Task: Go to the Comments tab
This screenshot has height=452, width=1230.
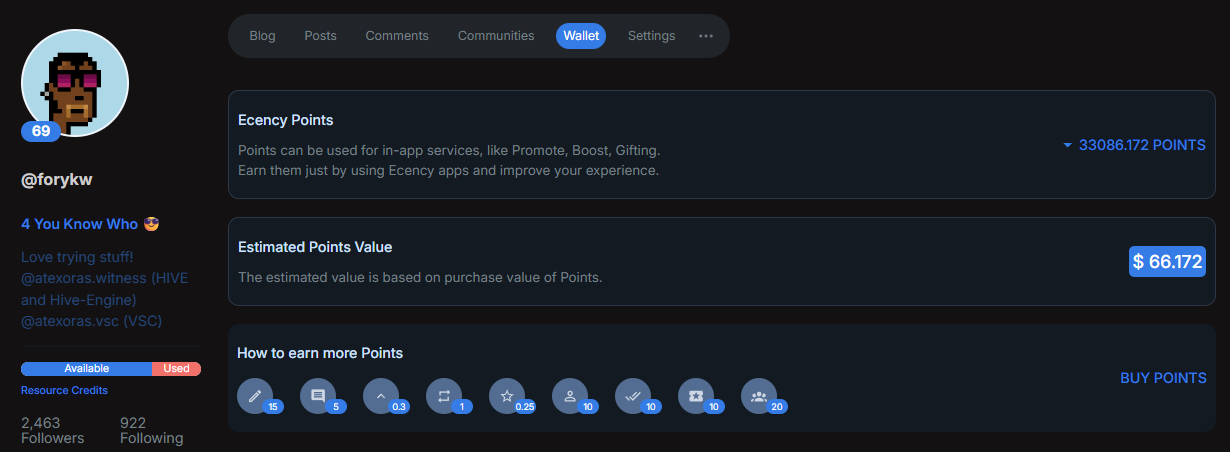Action: coord(397,36)
